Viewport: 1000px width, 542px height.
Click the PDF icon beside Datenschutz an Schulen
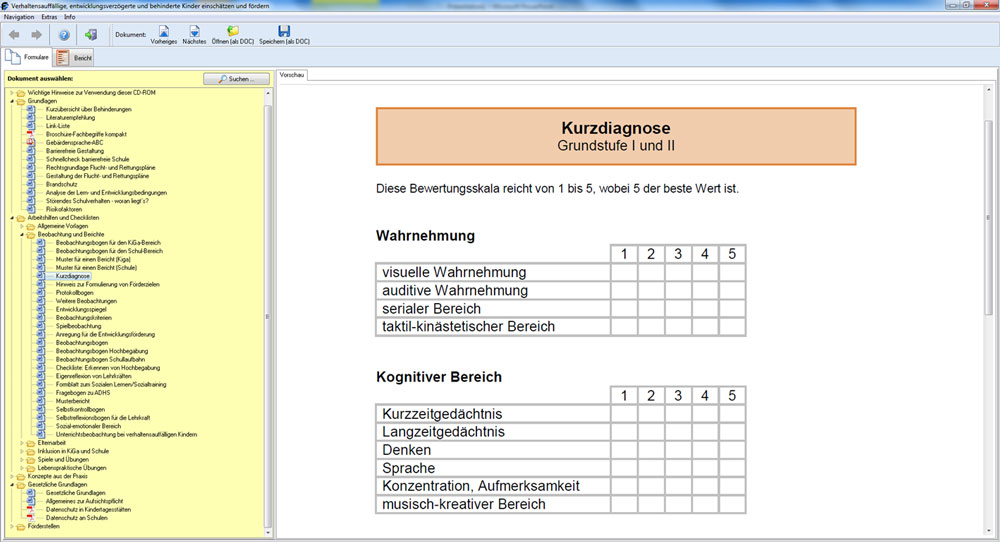(31, 518)
